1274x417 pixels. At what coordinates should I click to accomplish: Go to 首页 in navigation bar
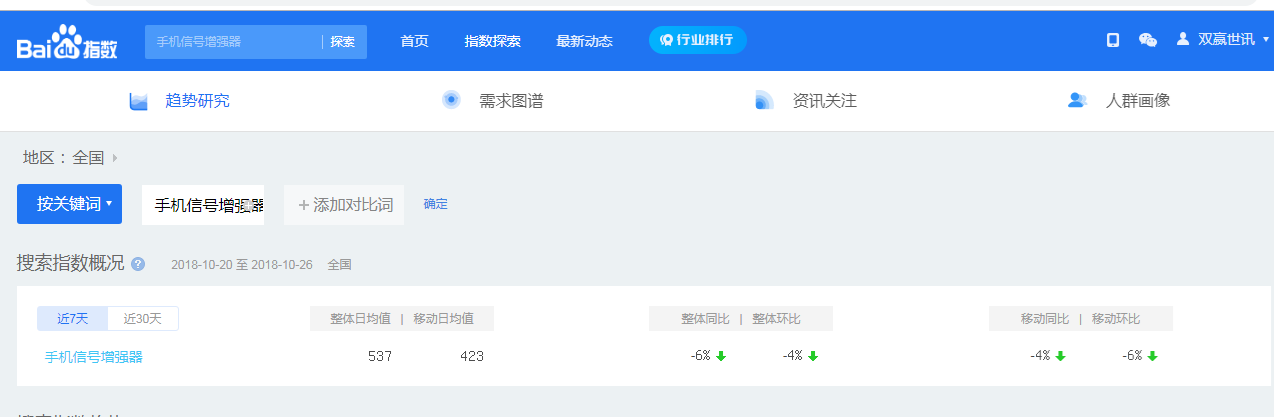tap(414, 41)
